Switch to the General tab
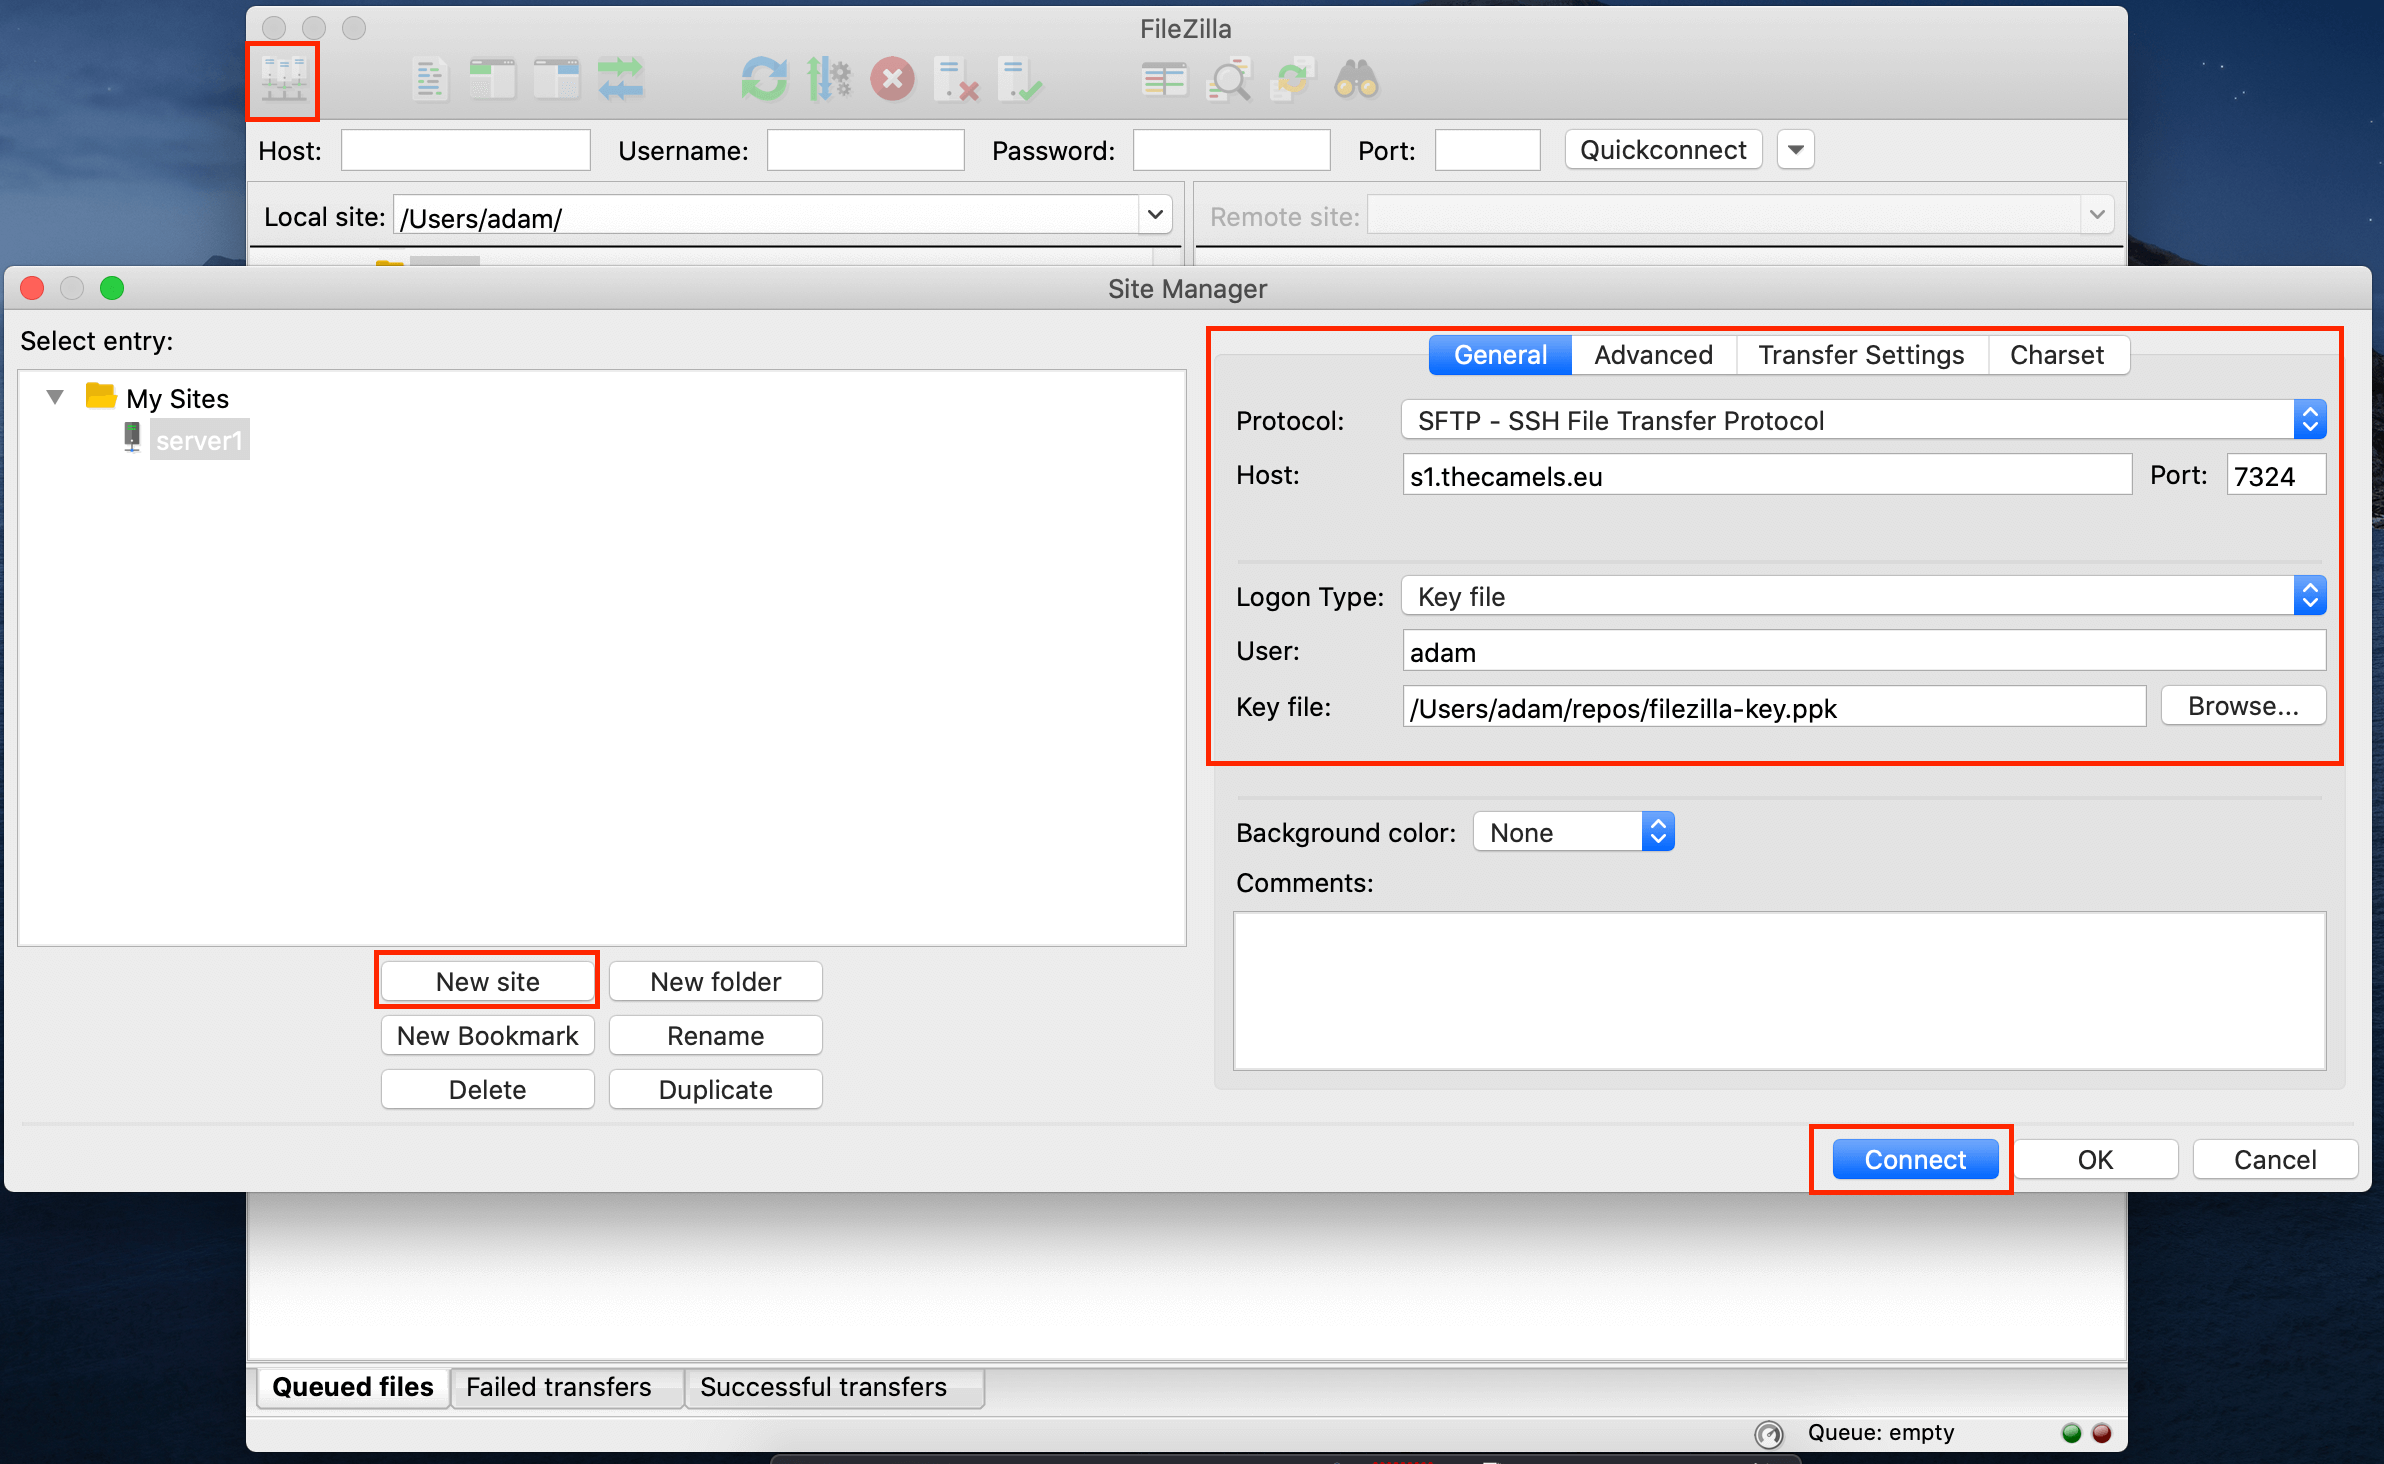2384x1464 pixels. [x=1500, y=355]
